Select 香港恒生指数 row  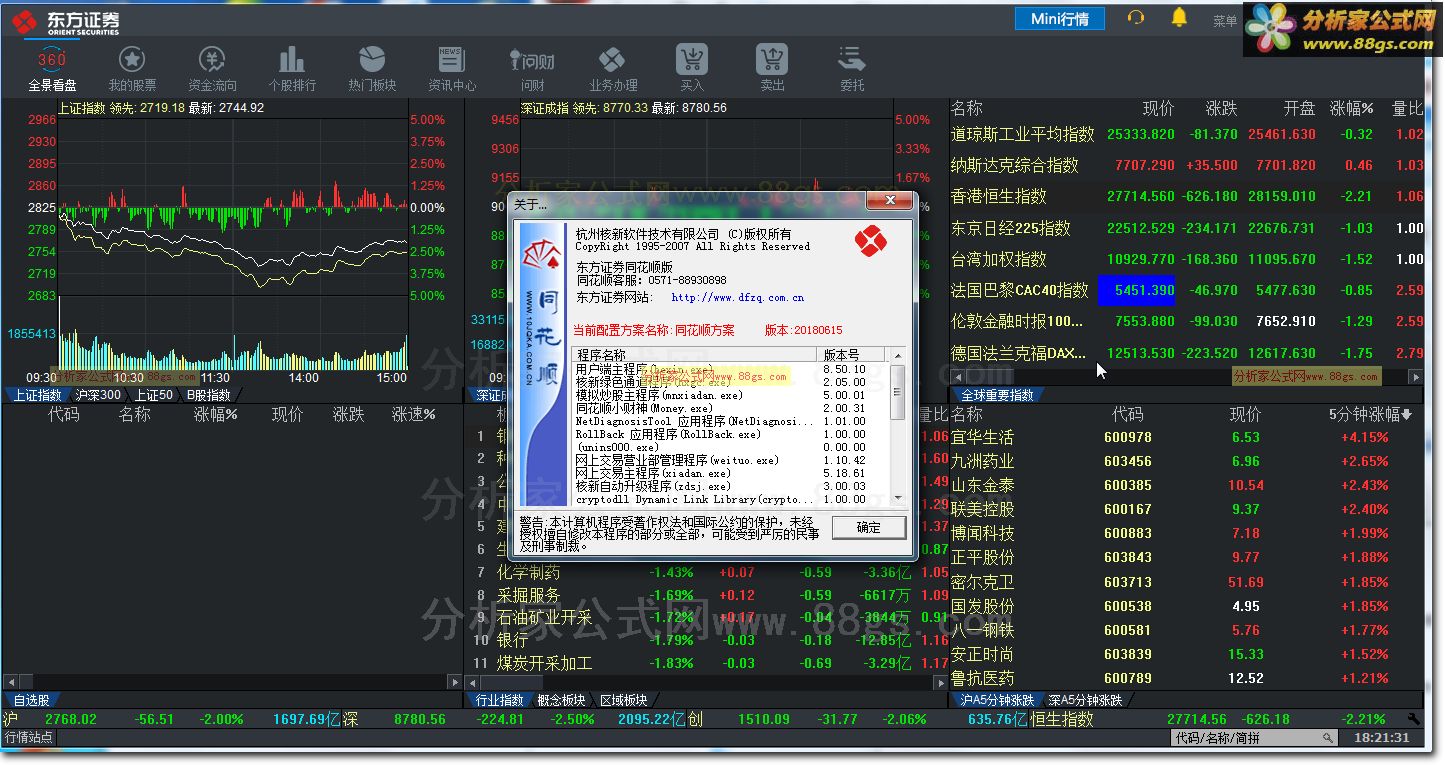click(1186, 196)
